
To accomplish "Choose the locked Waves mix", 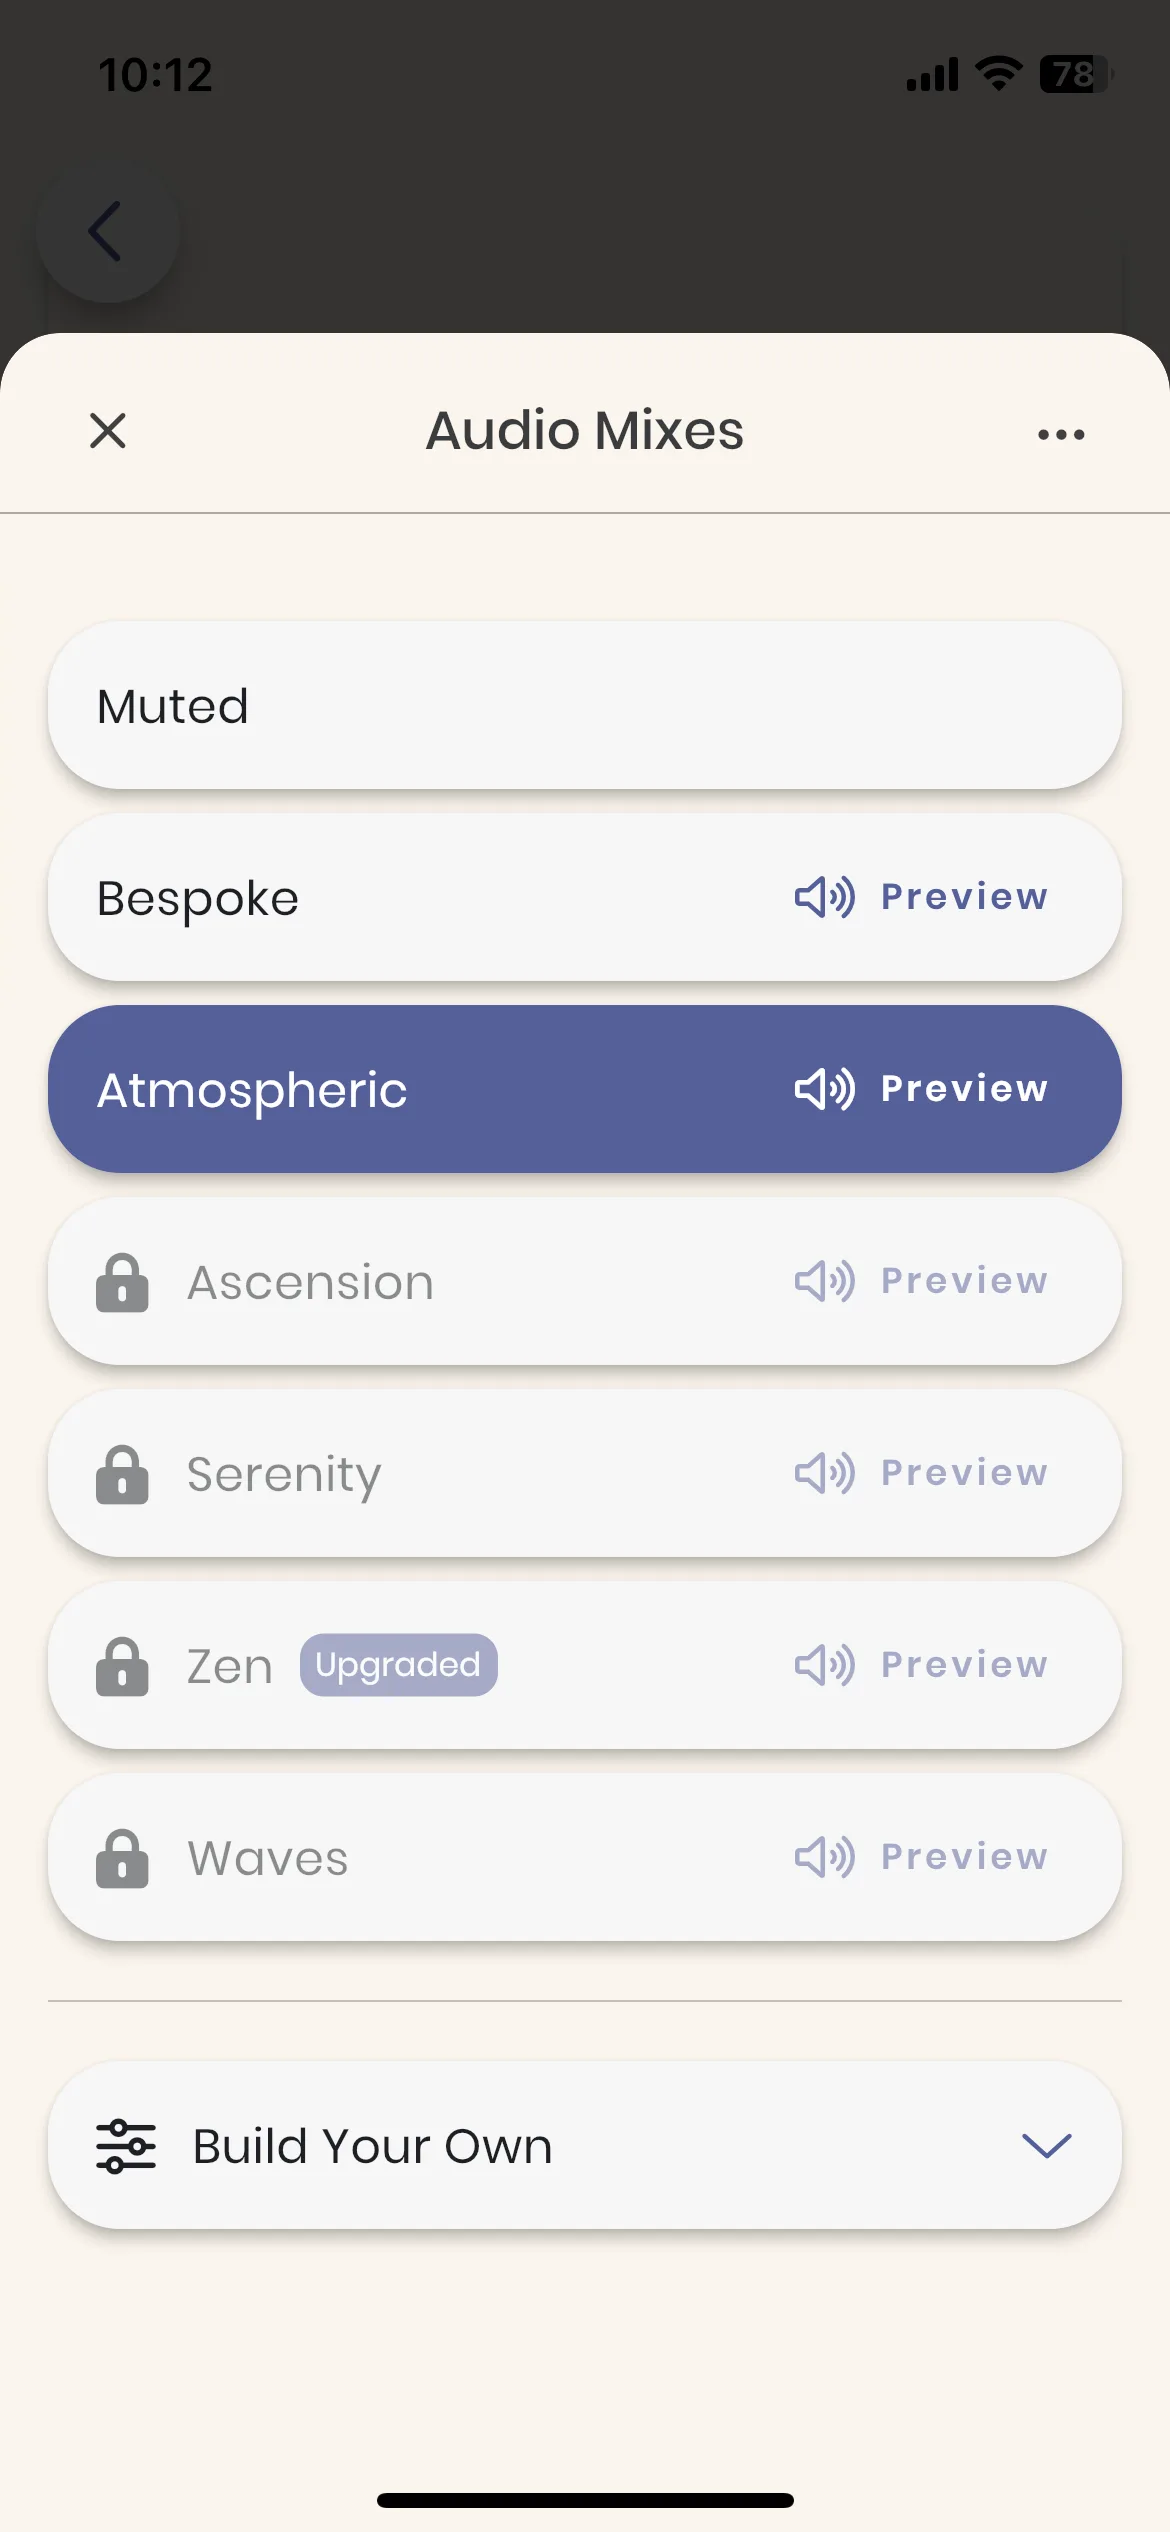I will pyautogui.click(x=585, y=1857).
